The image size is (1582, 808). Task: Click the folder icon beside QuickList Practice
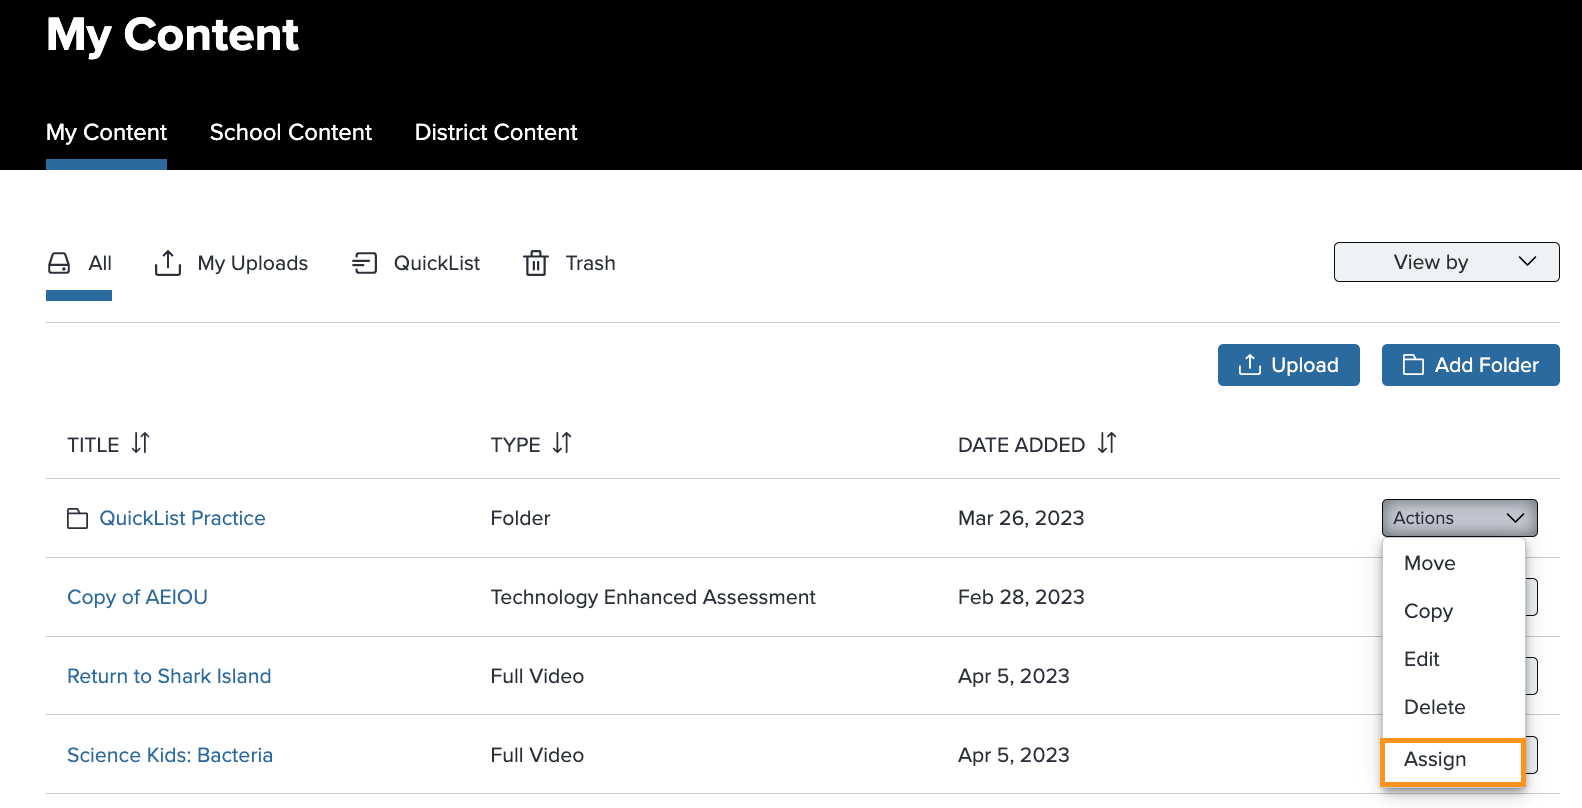77,518
